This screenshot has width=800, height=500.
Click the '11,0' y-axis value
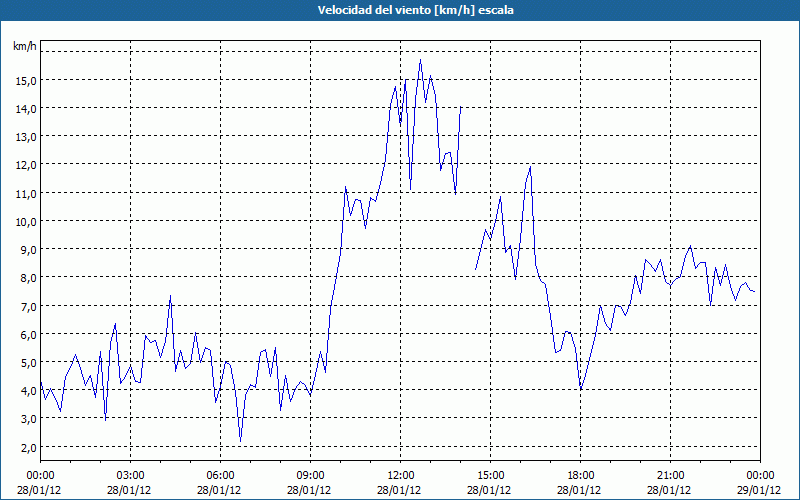click(x=26, y=194)
